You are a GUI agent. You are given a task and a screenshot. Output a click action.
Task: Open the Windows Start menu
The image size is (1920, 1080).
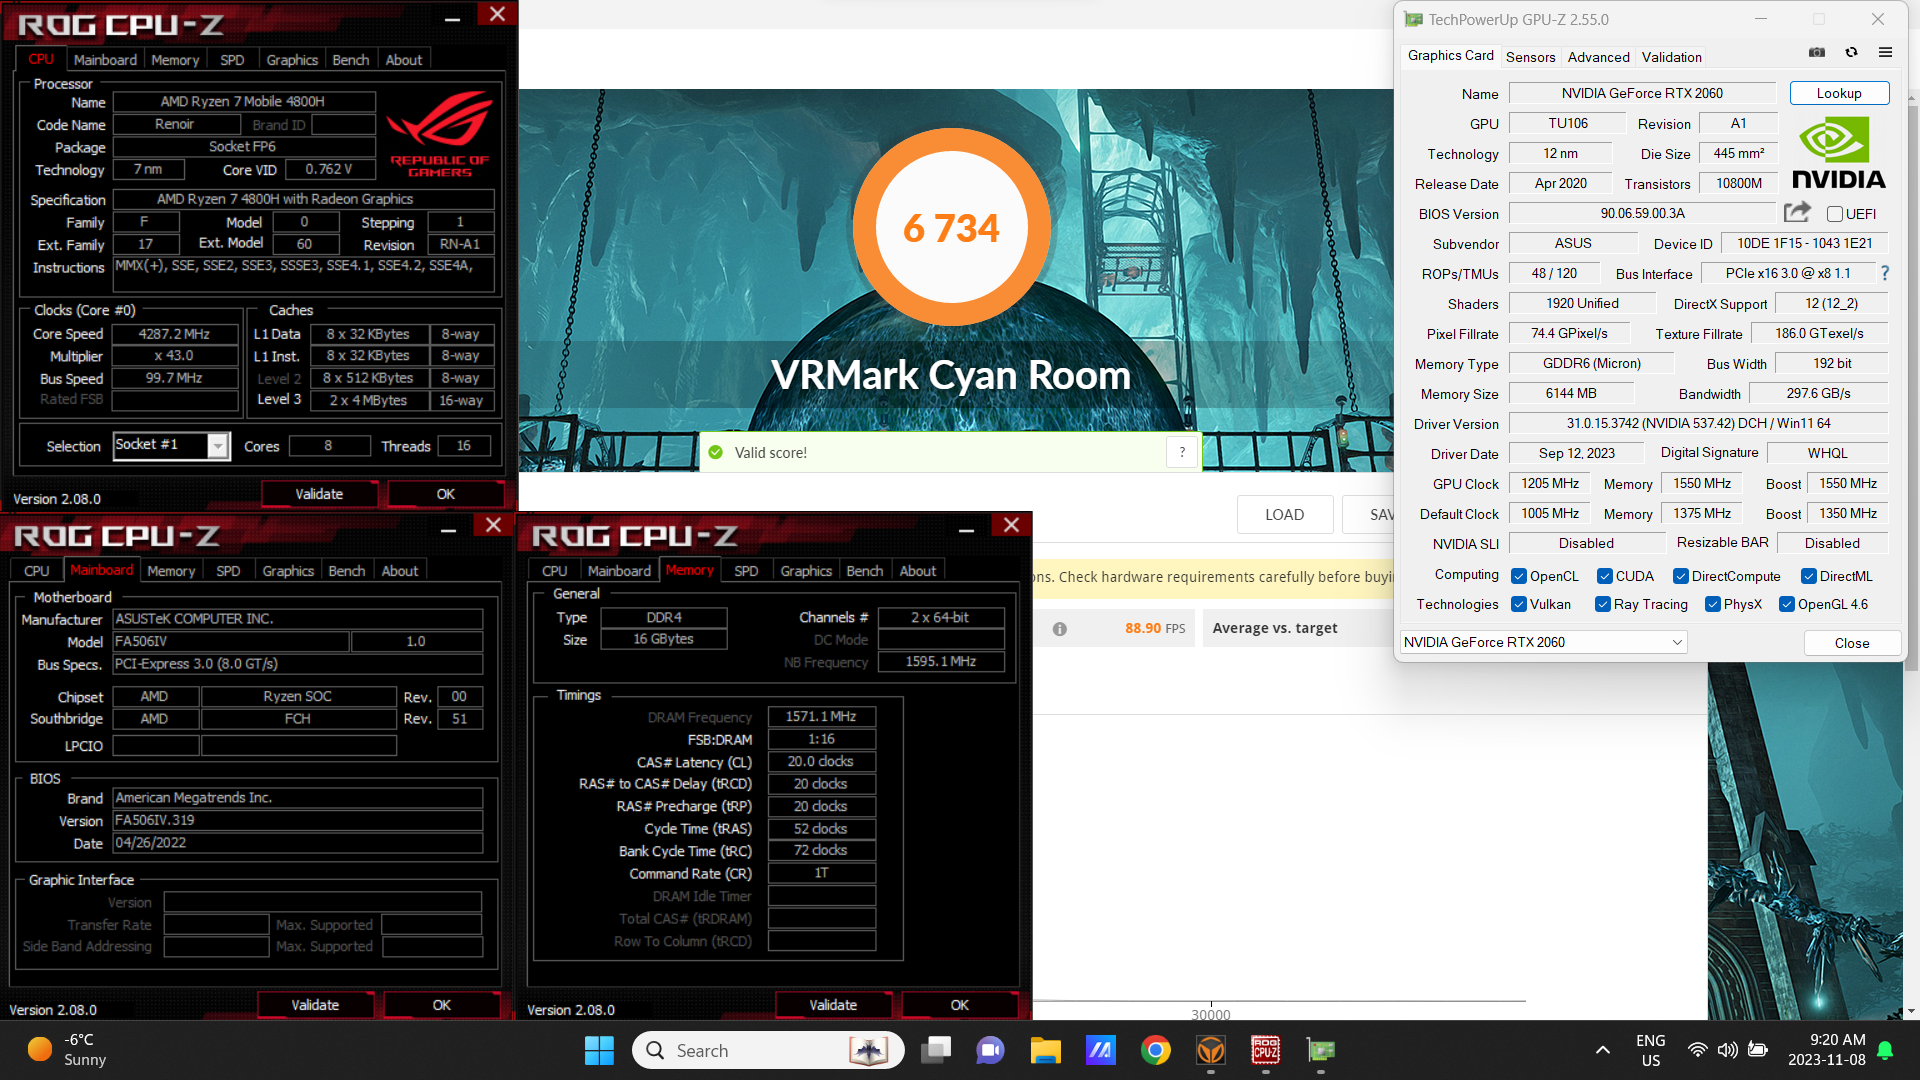coord(599,1050)
